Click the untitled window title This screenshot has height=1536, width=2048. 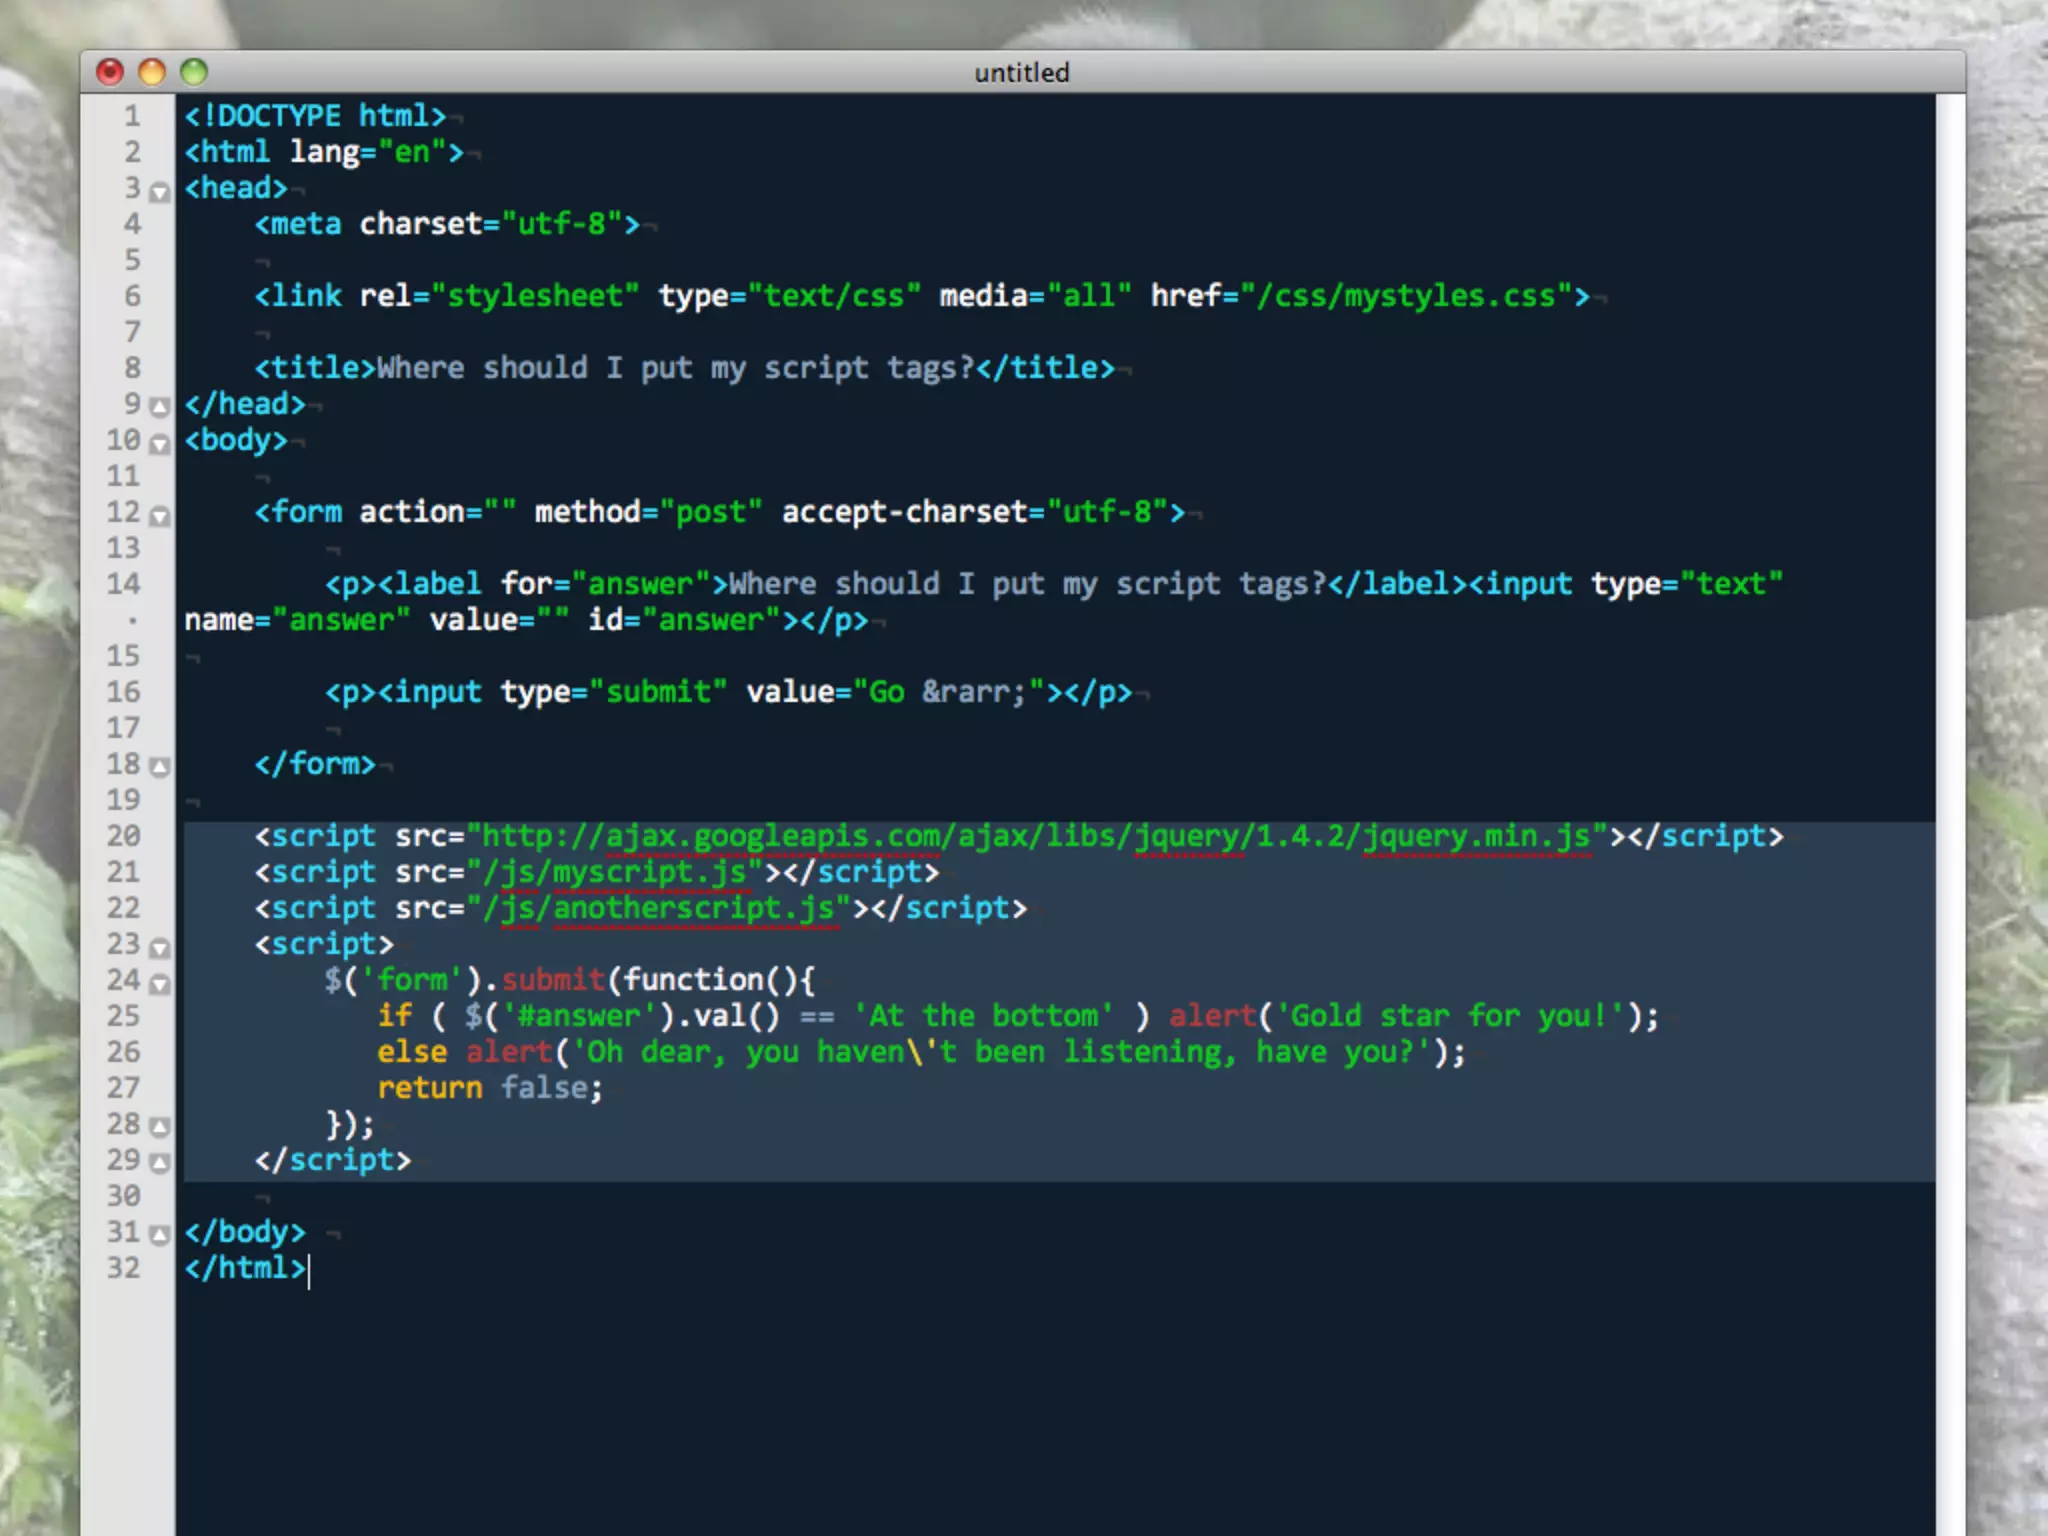click(x=1022, y=72)
